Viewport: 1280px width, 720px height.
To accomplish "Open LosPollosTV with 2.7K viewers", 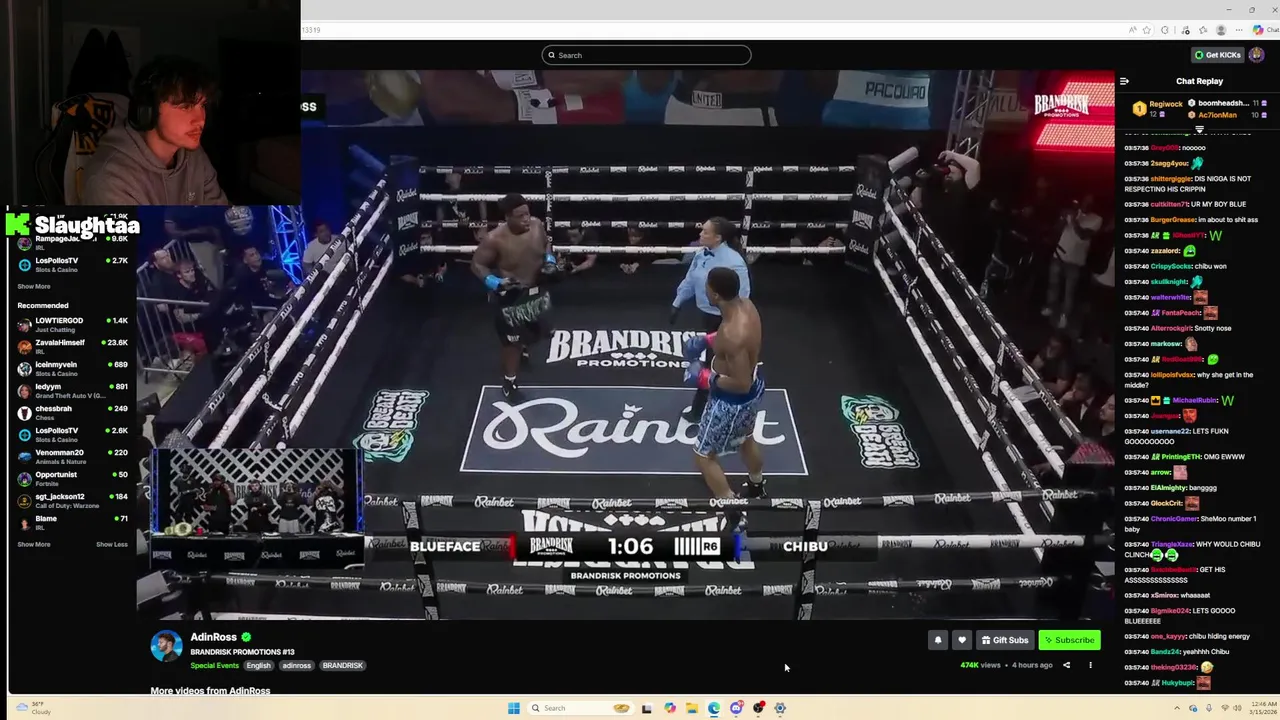I will pos(73,264).
